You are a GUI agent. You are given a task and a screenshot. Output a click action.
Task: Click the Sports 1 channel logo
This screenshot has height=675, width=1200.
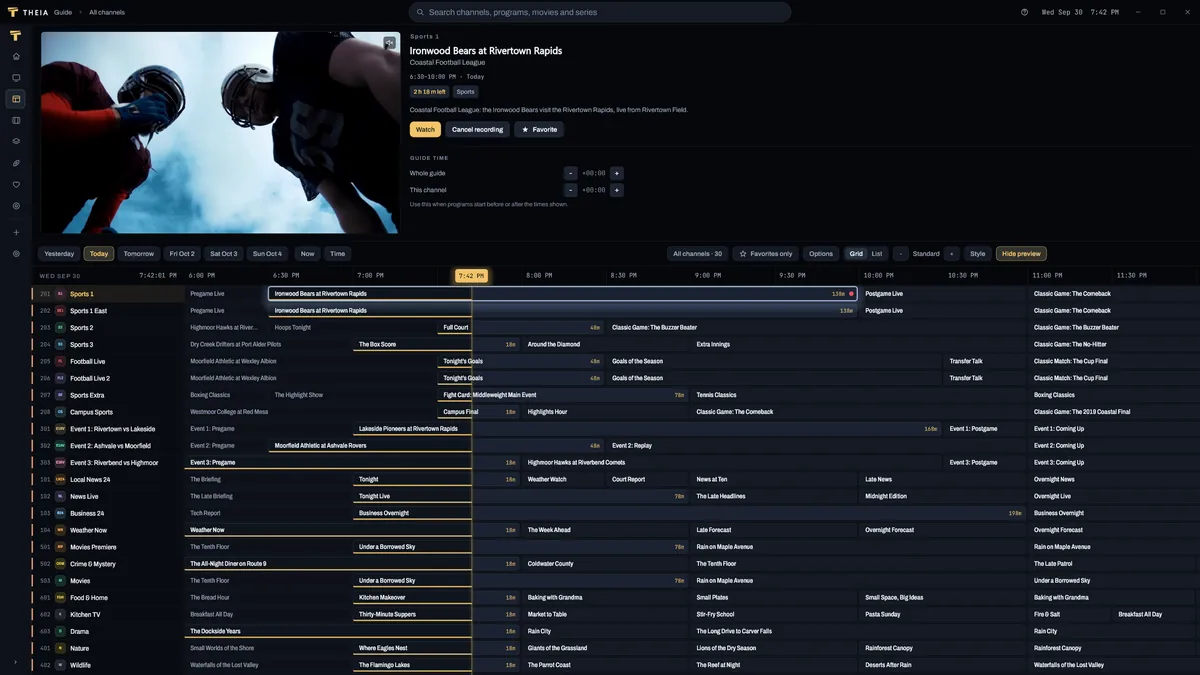pos(60,294)
